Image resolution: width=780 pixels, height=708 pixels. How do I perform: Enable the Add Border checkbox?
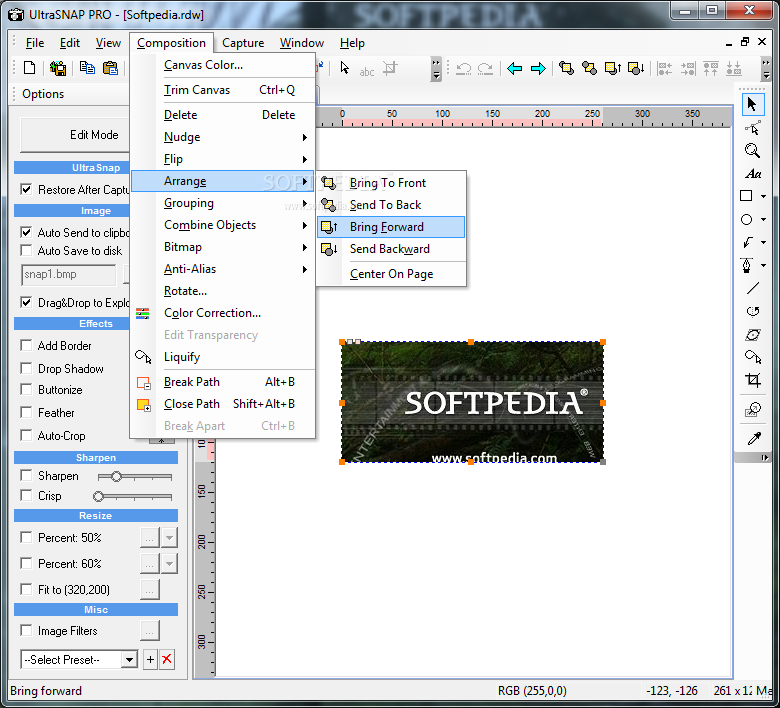tap(26, 345)
